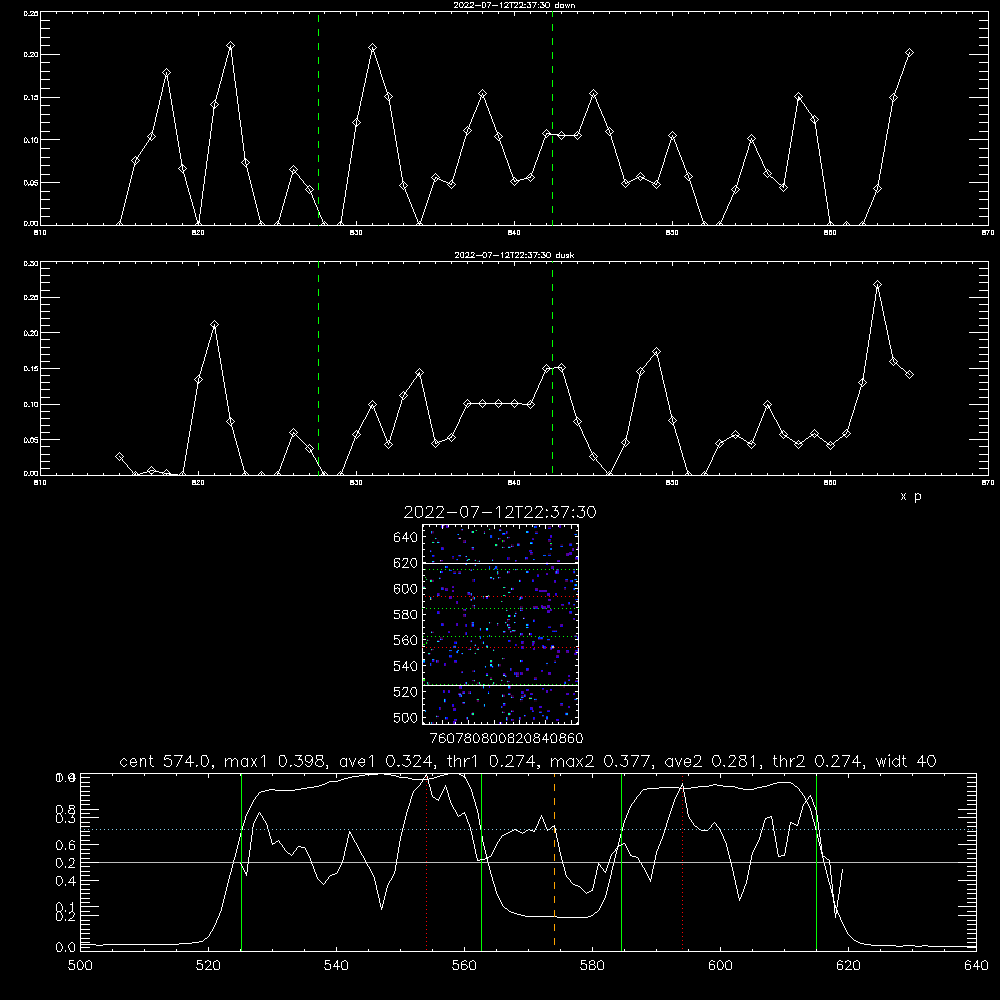Click the '640' x-axis label of bottom plot
1000x1000 pixels.
coord(976,966)
